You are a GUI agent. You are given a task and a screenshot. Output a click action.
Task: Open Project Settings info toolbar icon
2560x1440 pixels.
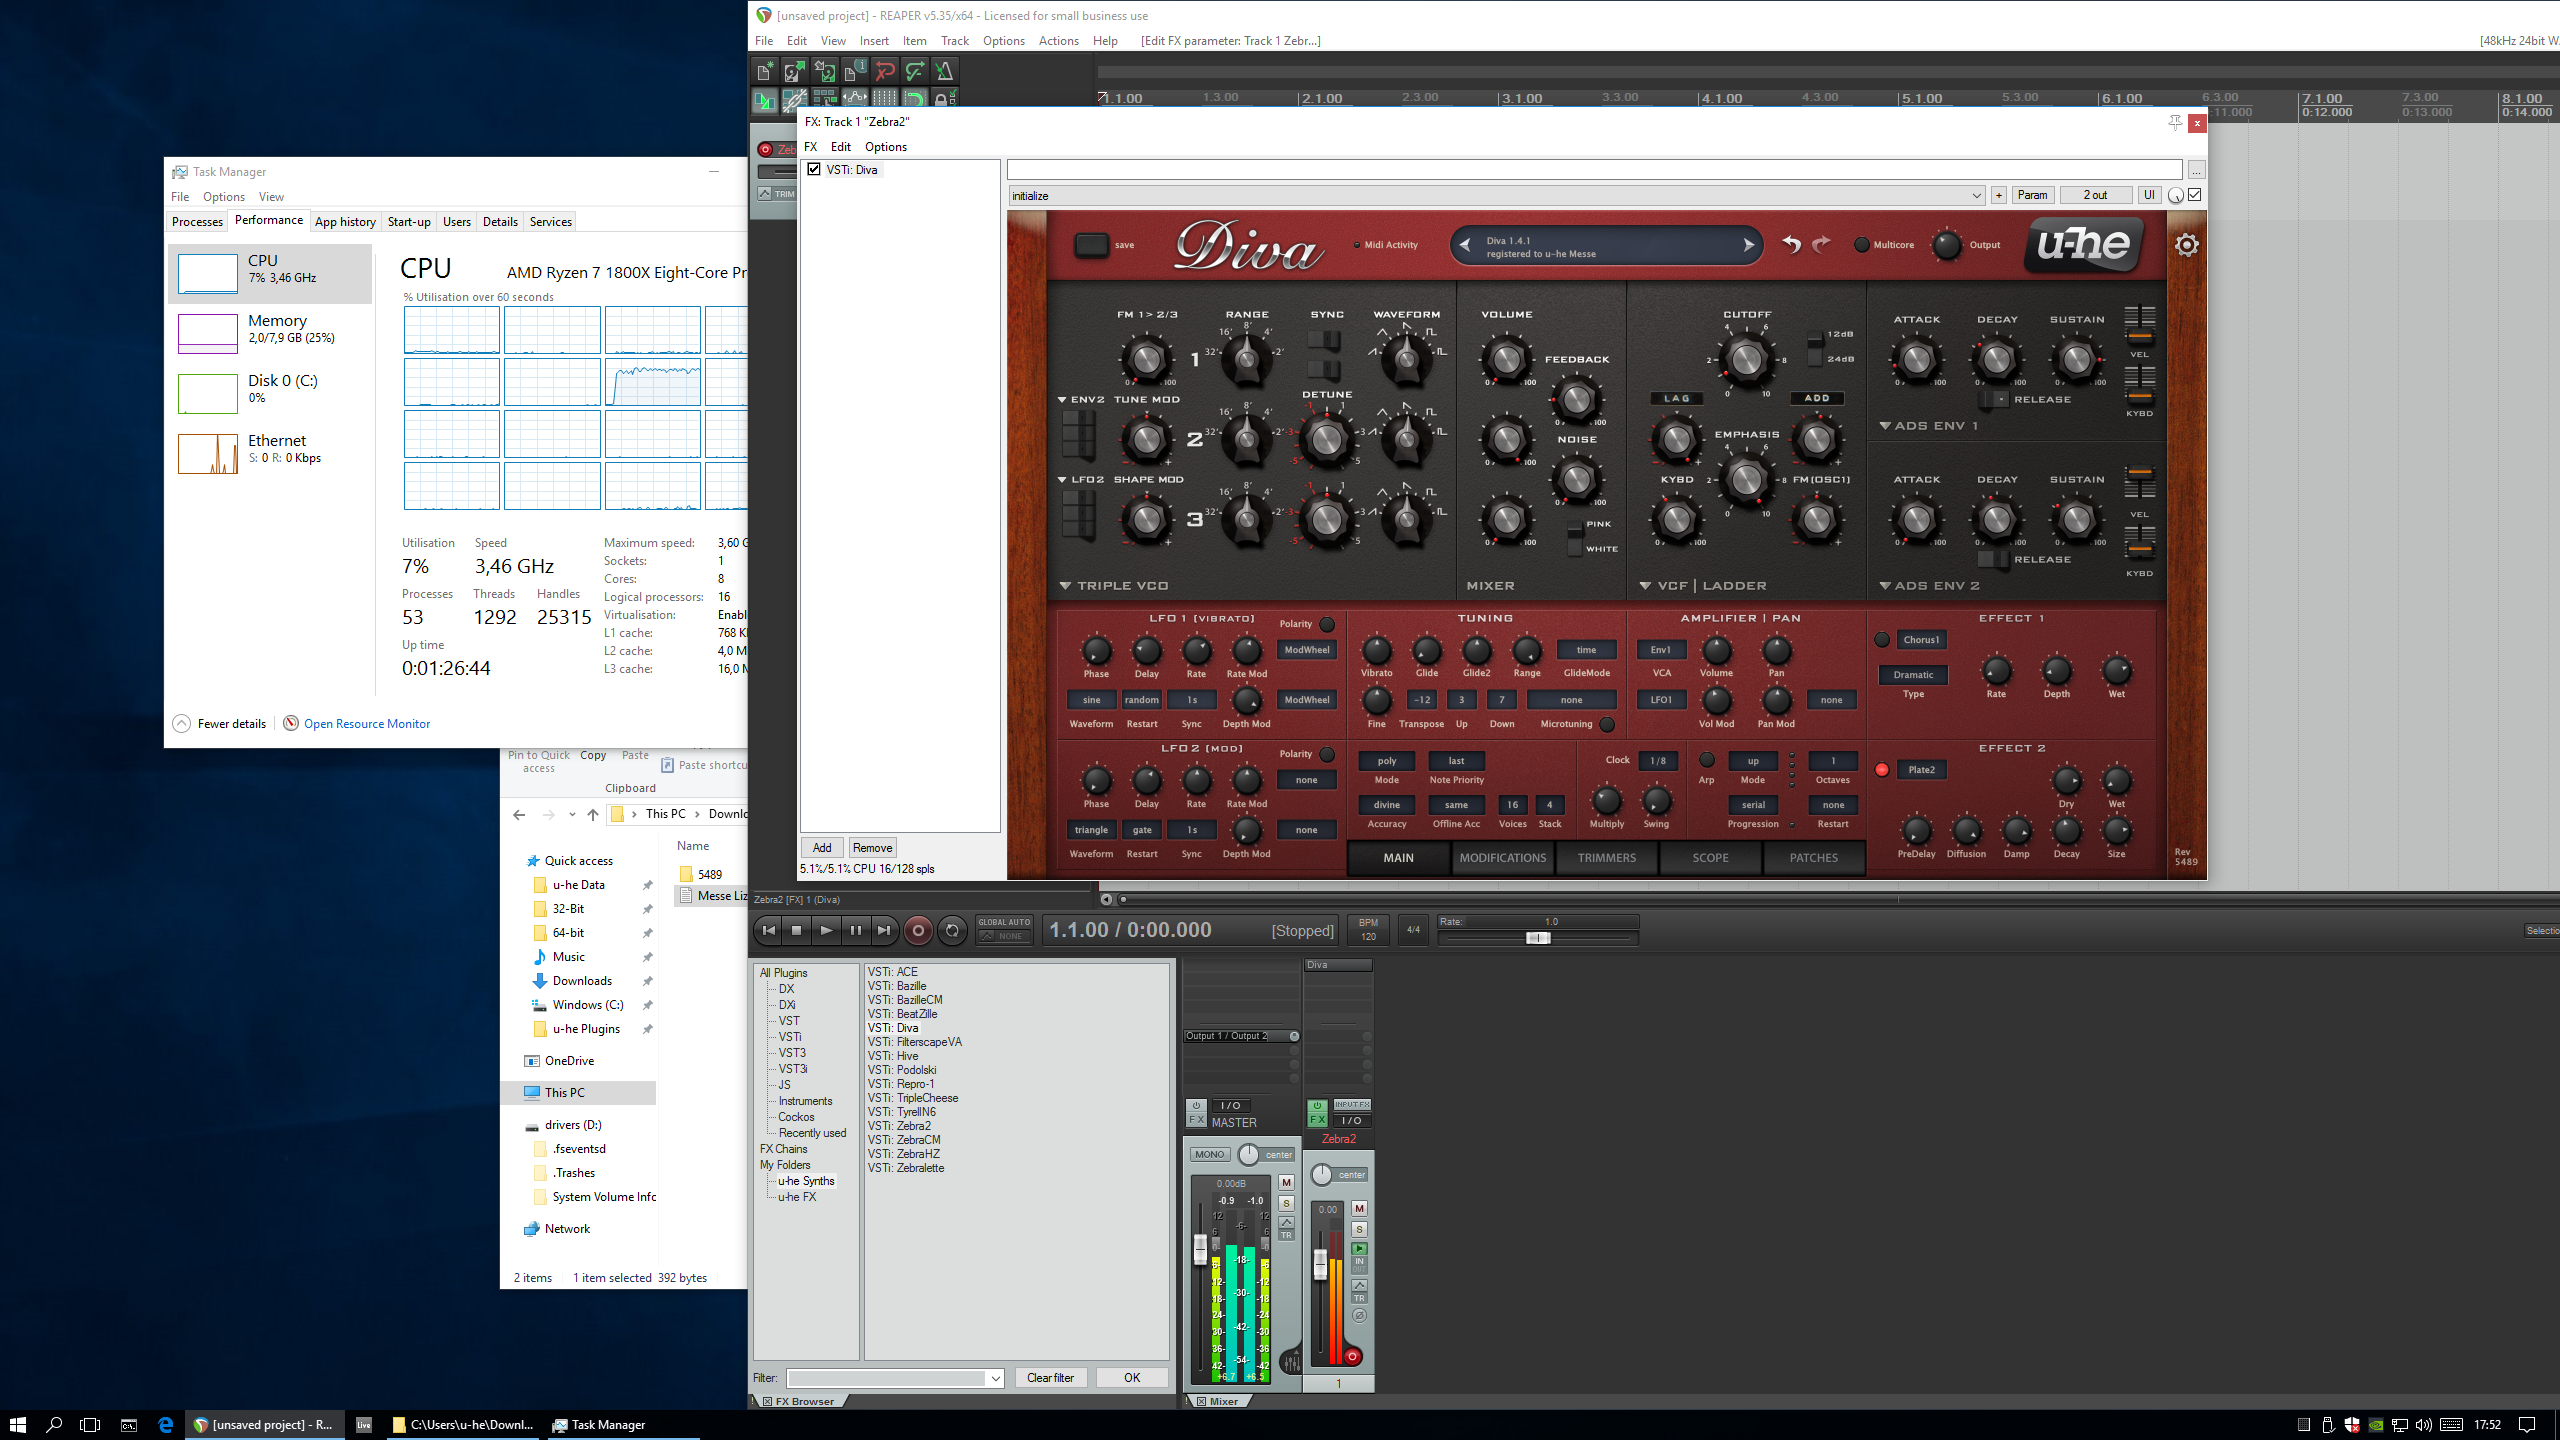854,71
